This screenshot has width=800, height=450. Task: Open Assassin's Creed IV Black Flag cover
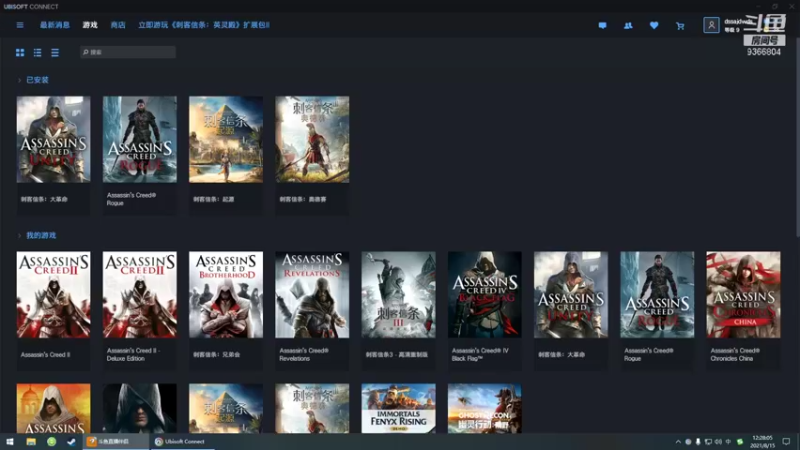(x=485, y=294)
